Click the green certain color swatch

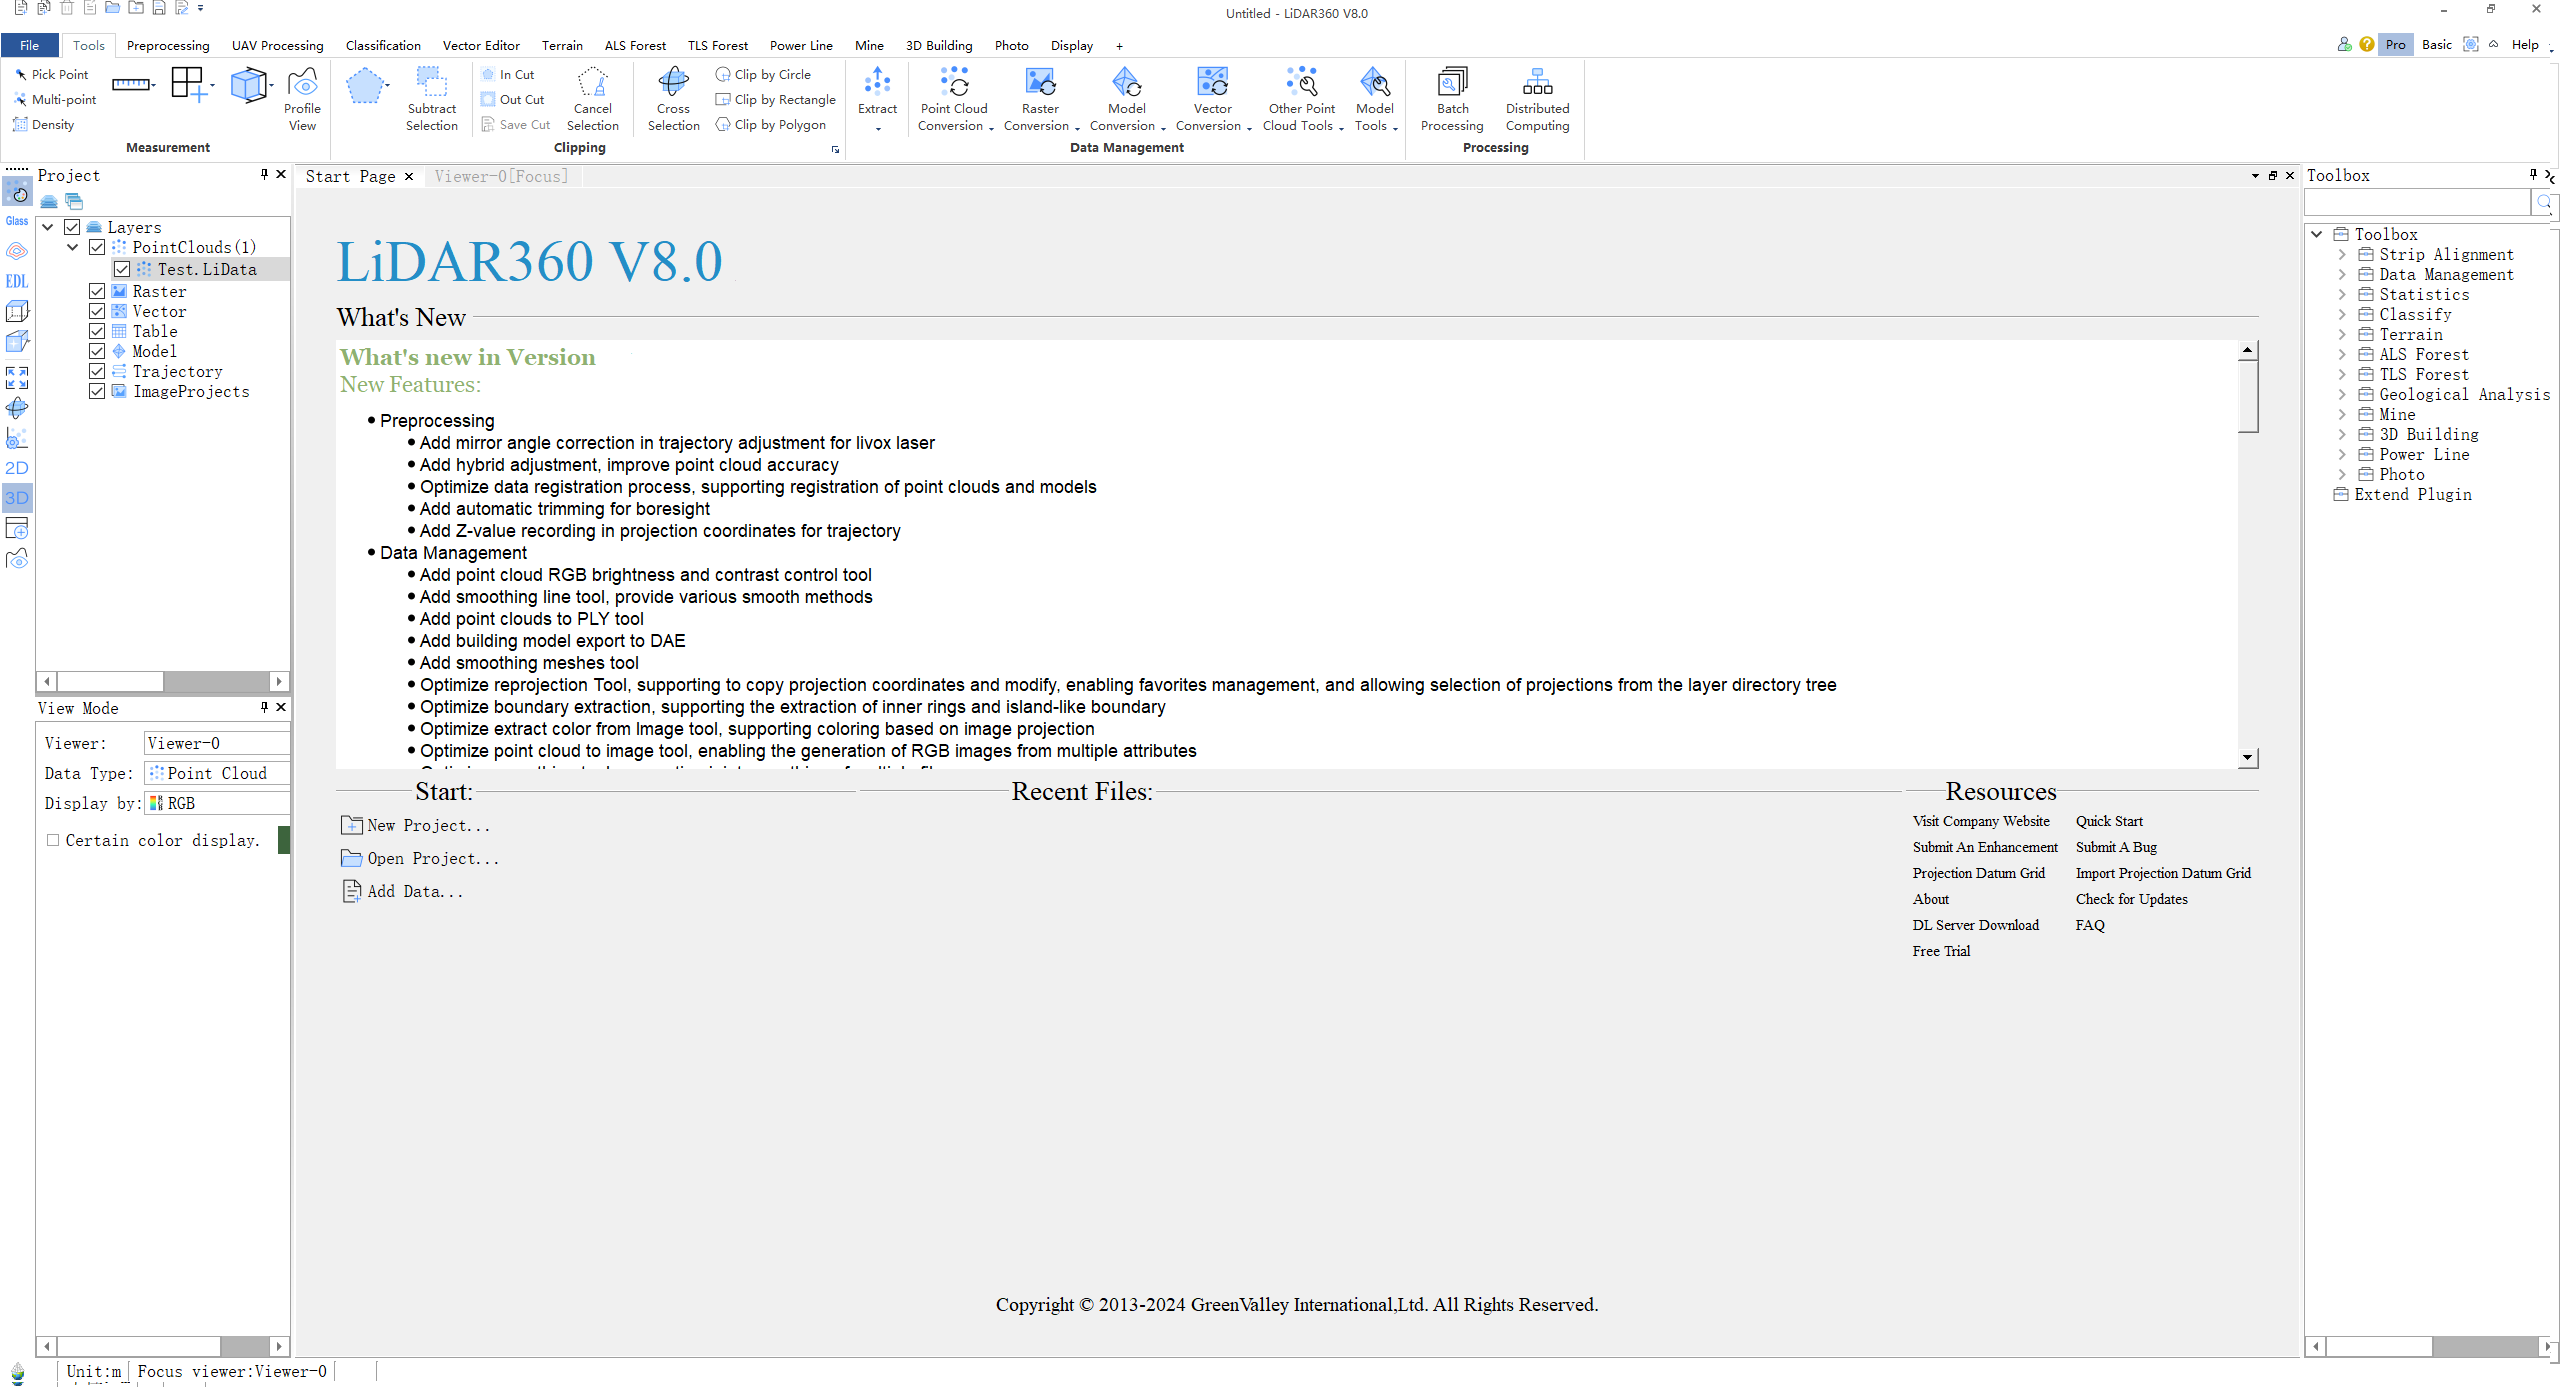pyautogui.click(x=284, y=840)
